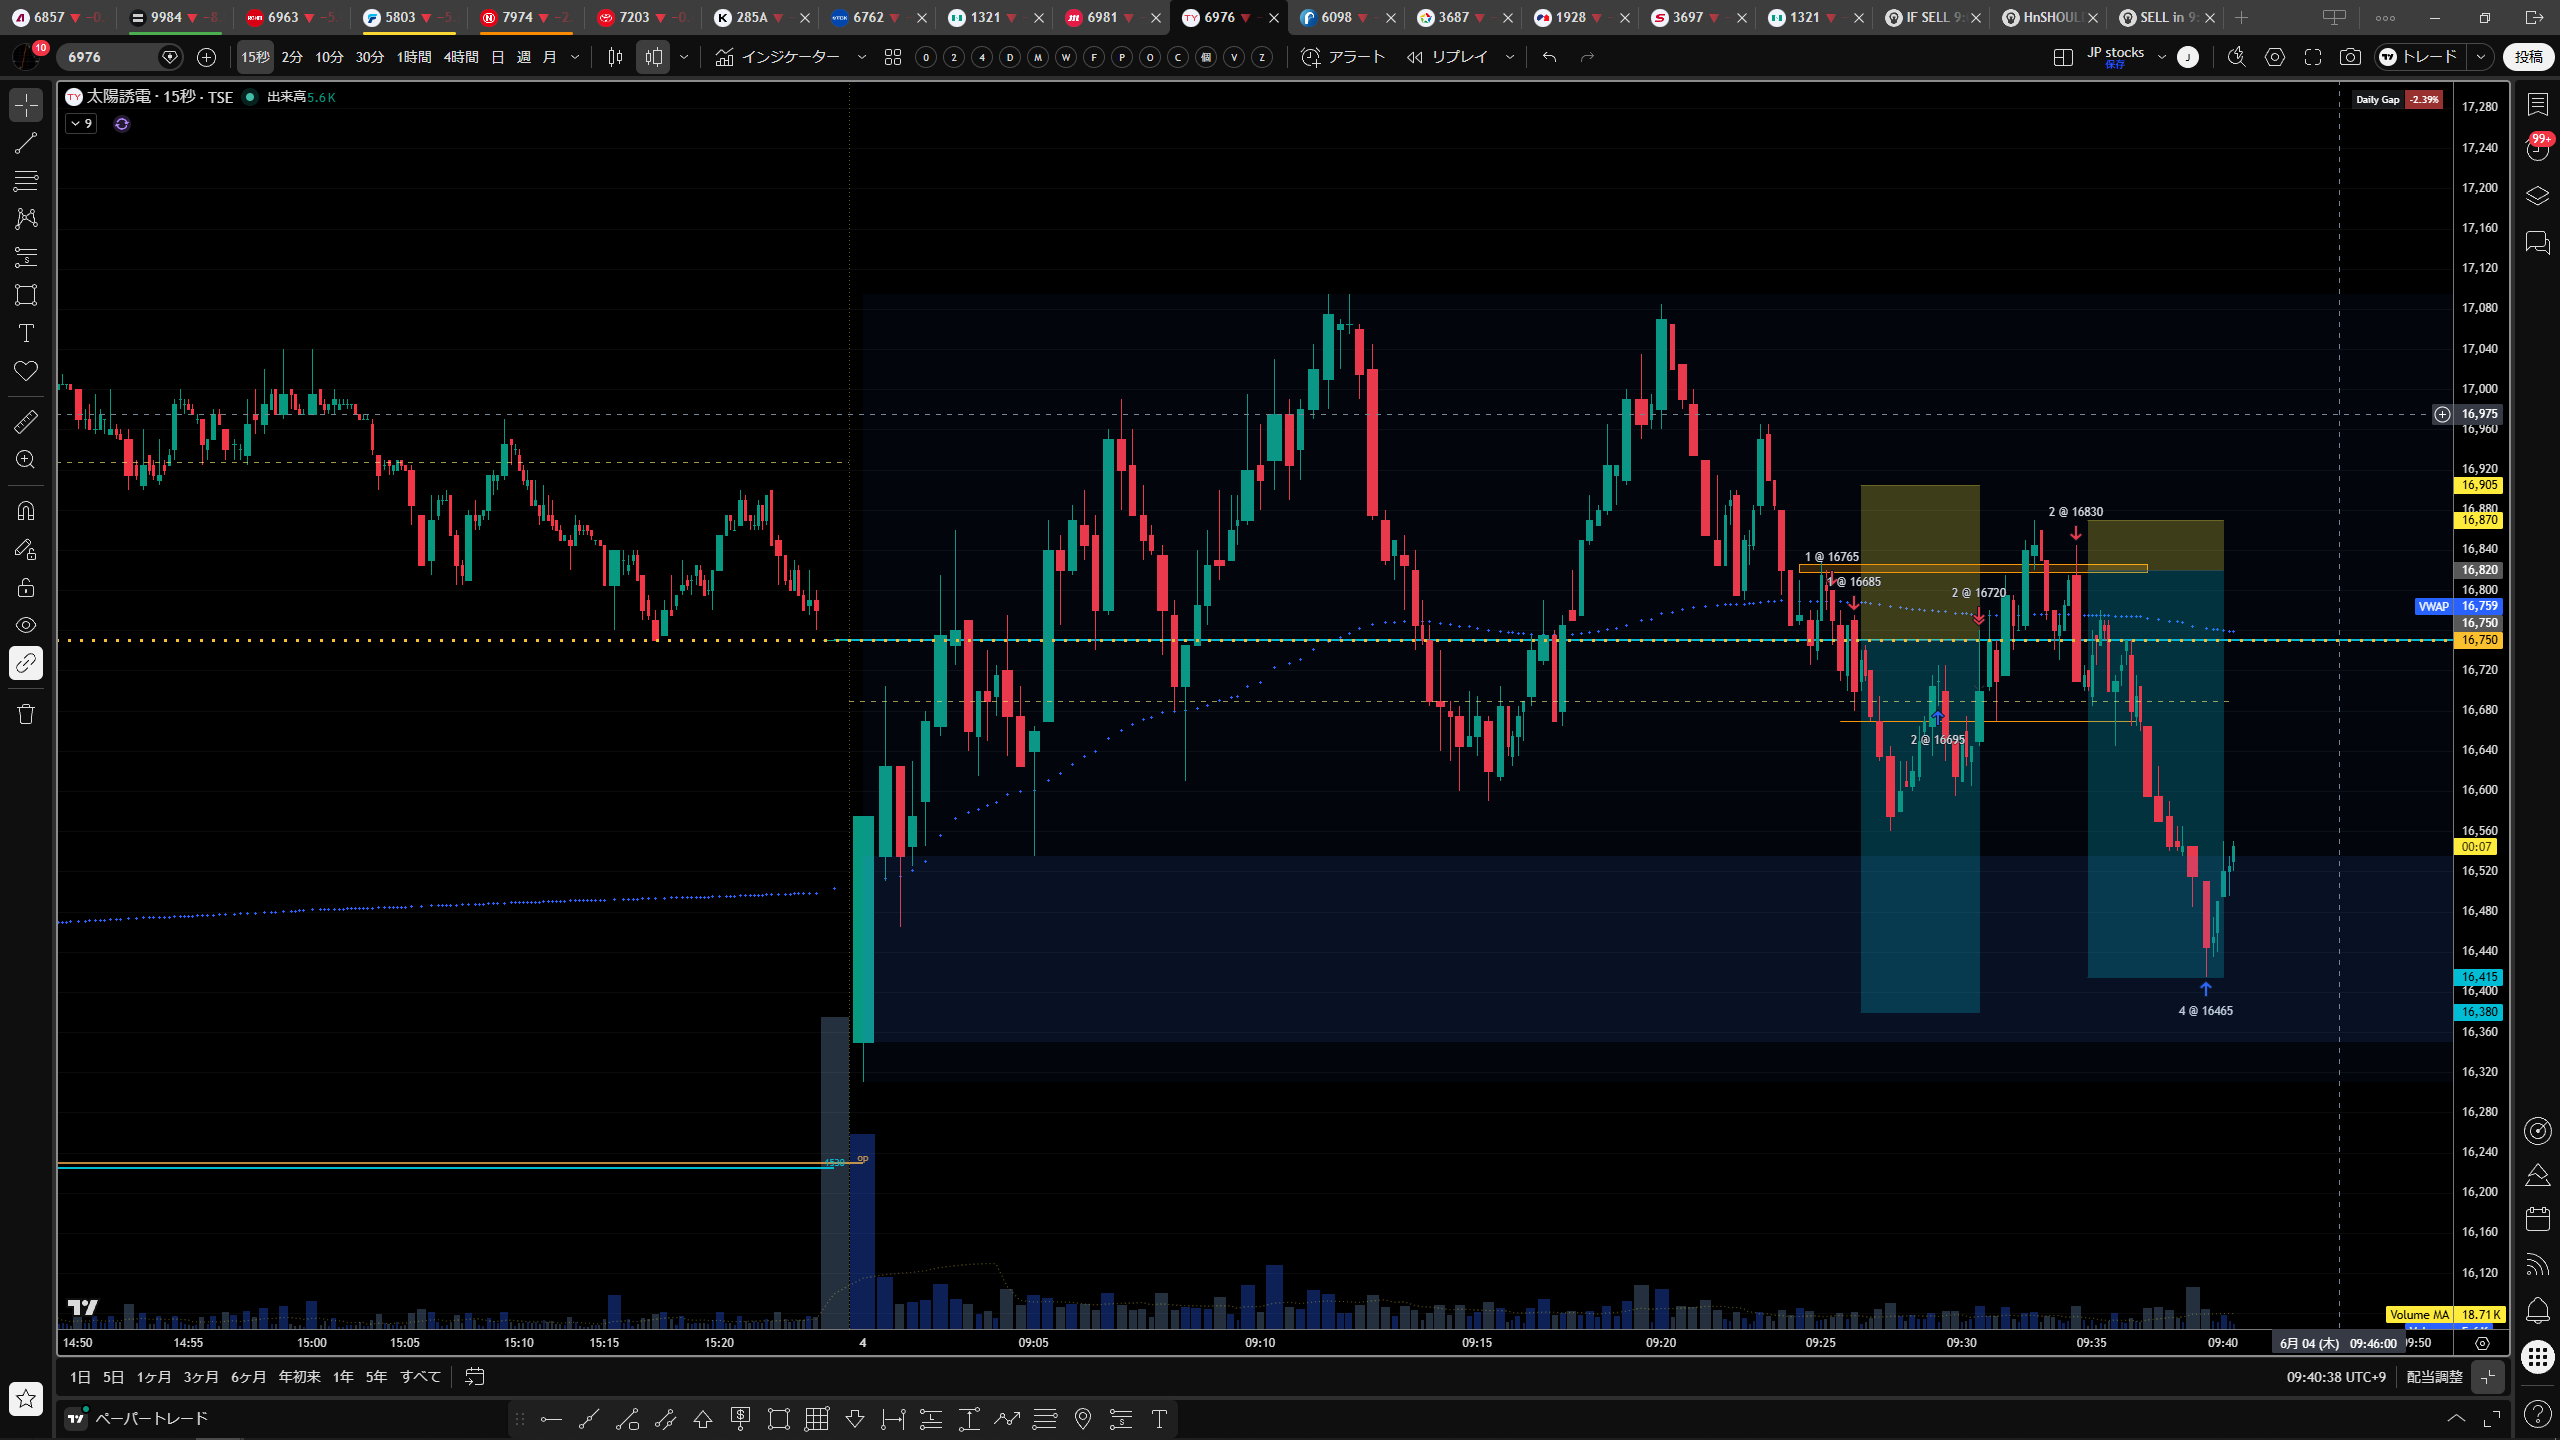2560x1440 pixels.
Task: Take a chart snapshot with camera icon
Action: (2350, 57)
